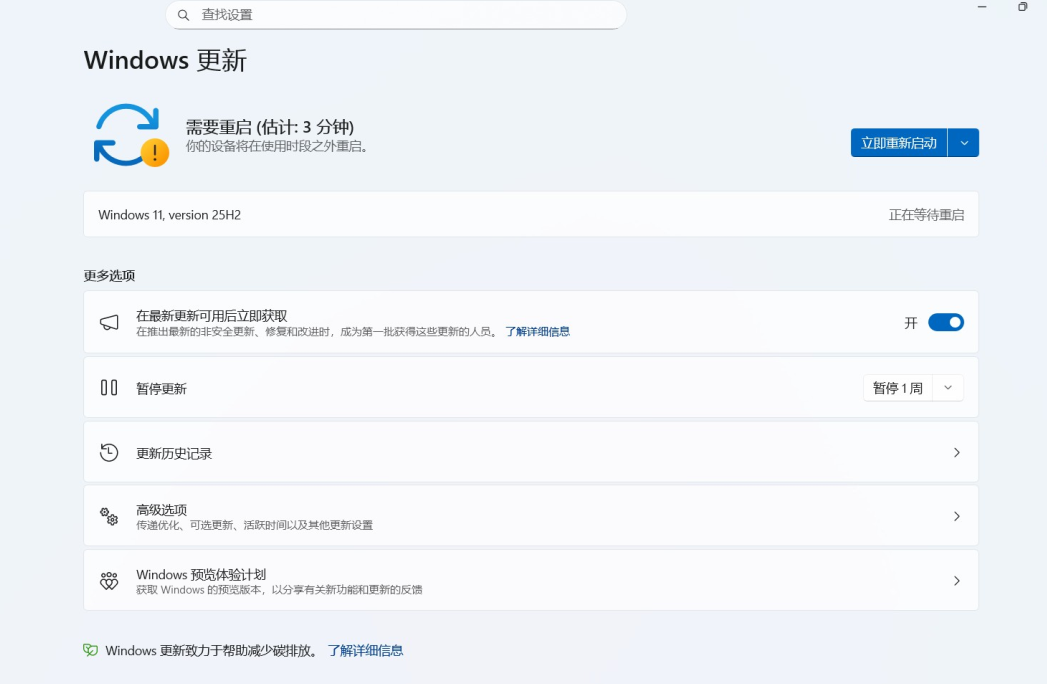
Task: Click the 开 toggle state label
Action: point(911,323)
